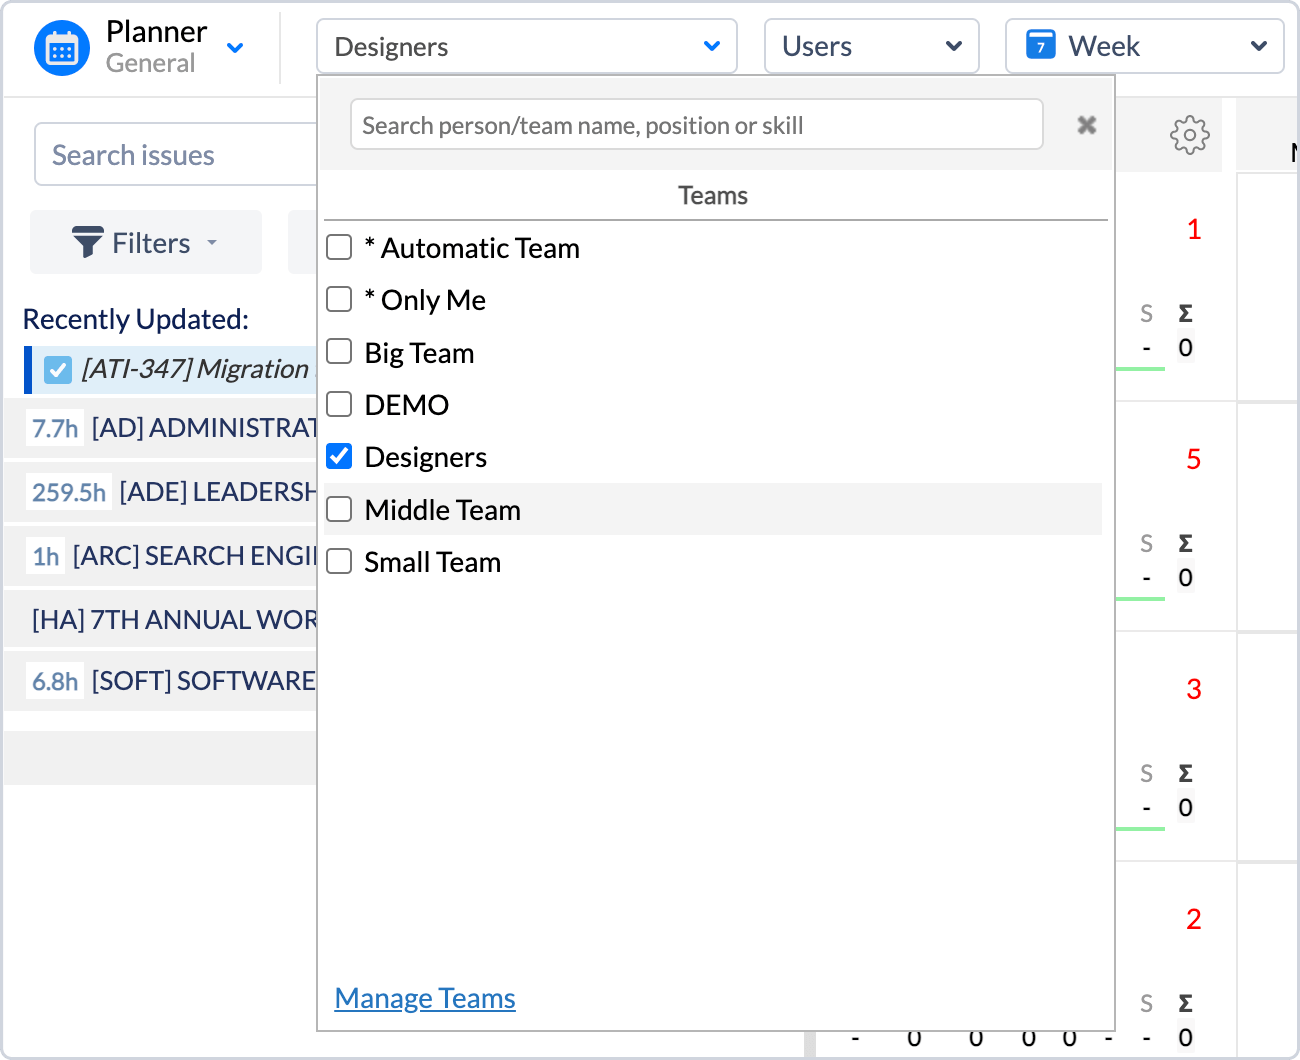The image size is (1300, 1060).
Task: Select Big Team from the list
Action: click(419, 353)
